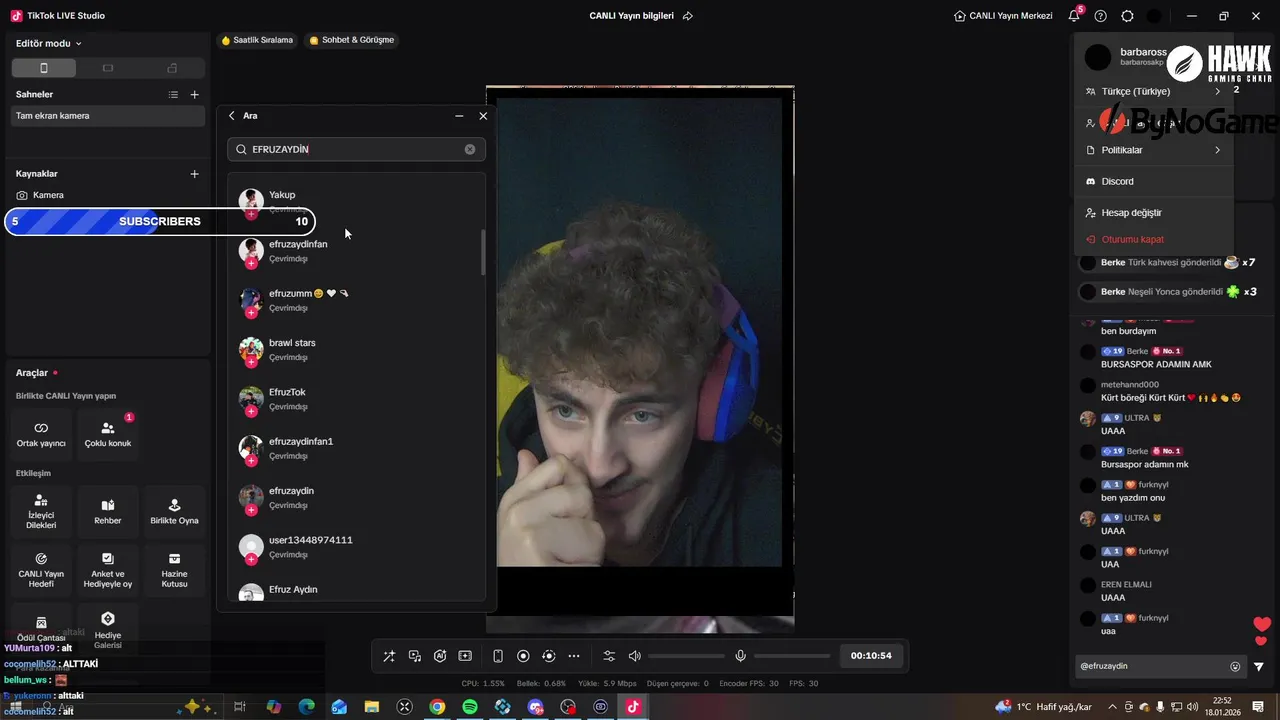1280x720 pixels.
Task: Add a new scene in Sahneler
Action: click(195, 95)
